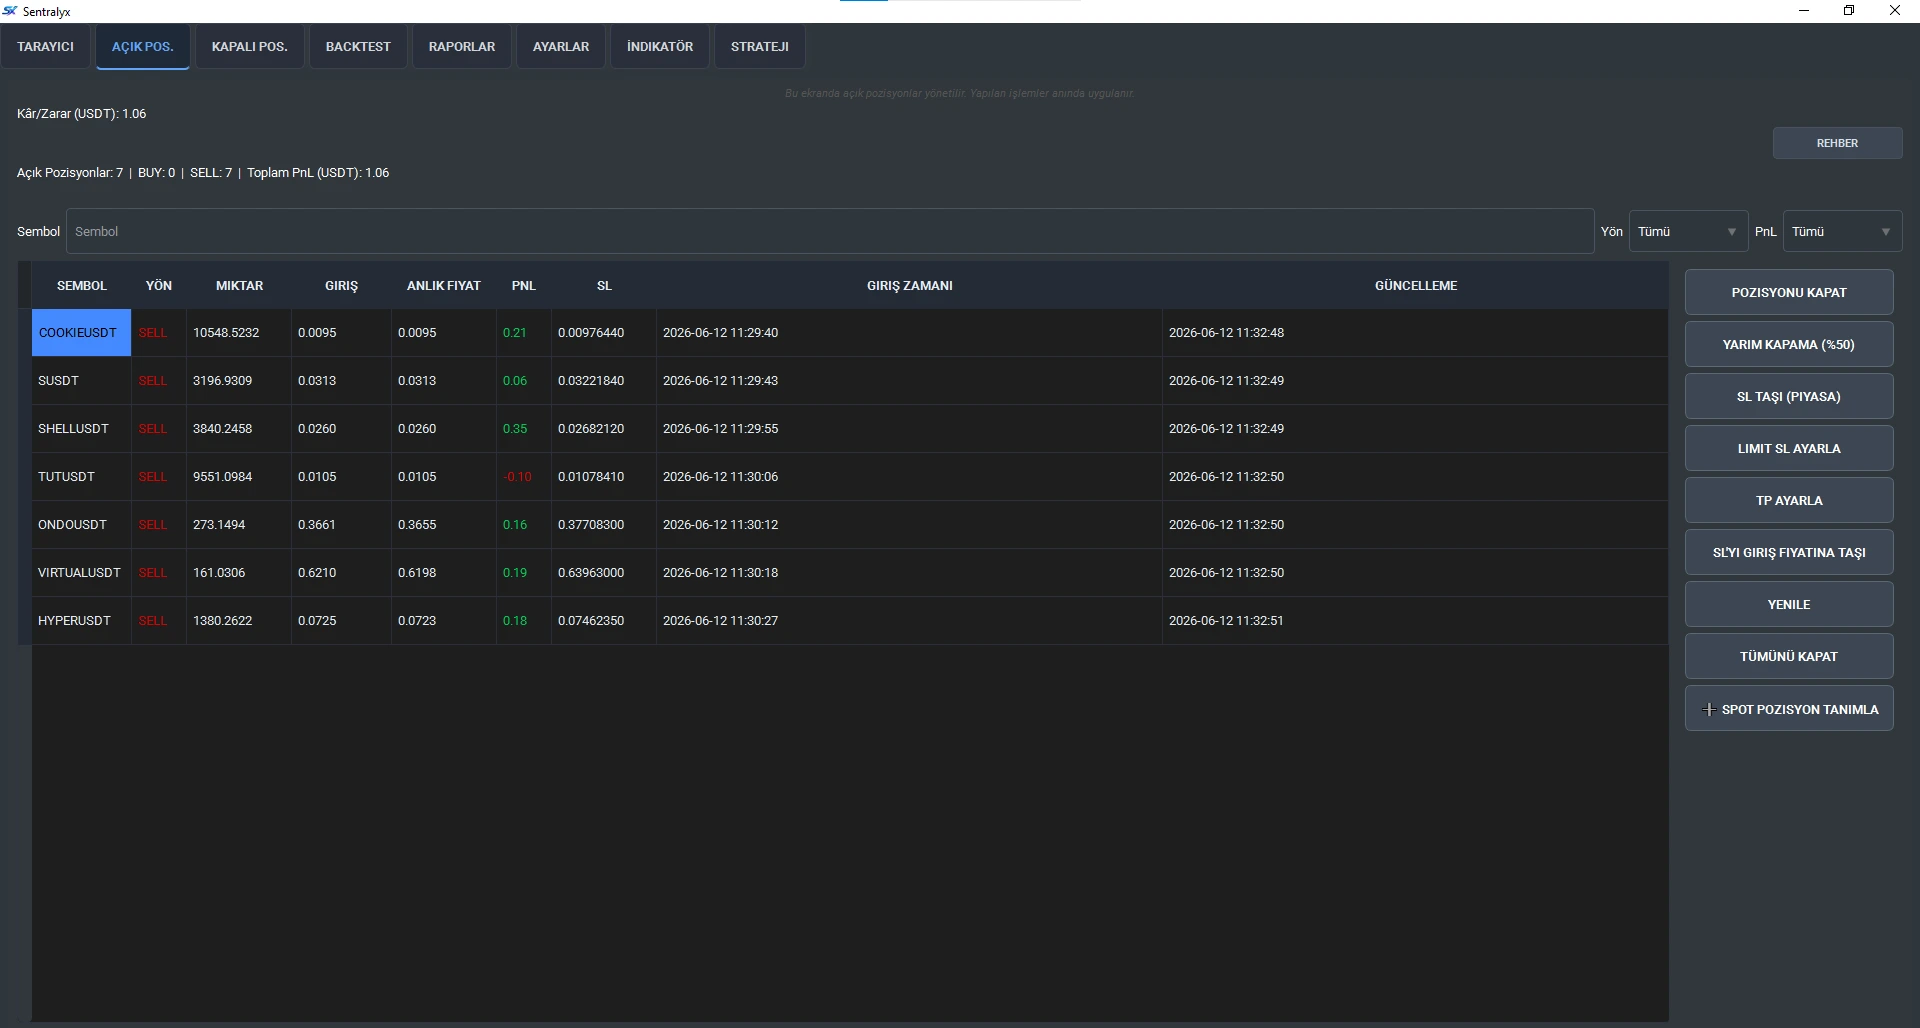Expand the Yön filter dropdown
The height and width of the screenshot is (1028, 1920).
point(1688,231)
